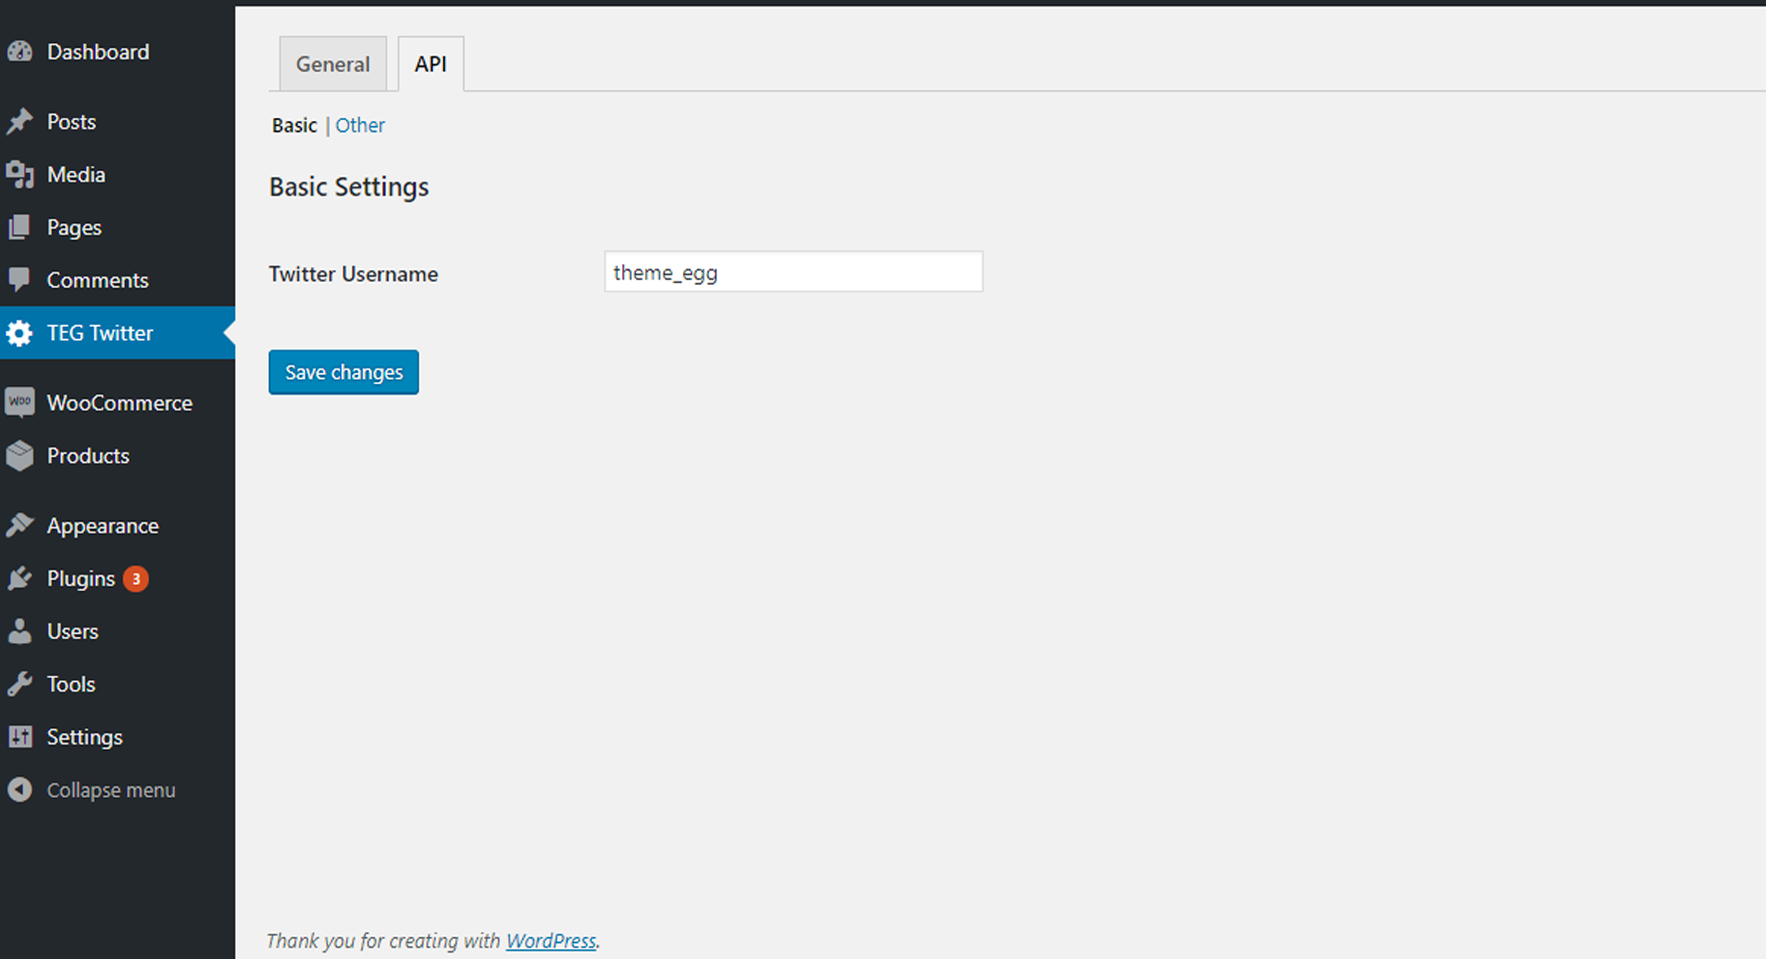Viewport: 1766px width, 959px height.
Task: Click the WooCommerce woo icon
Action: coord(20,403)
